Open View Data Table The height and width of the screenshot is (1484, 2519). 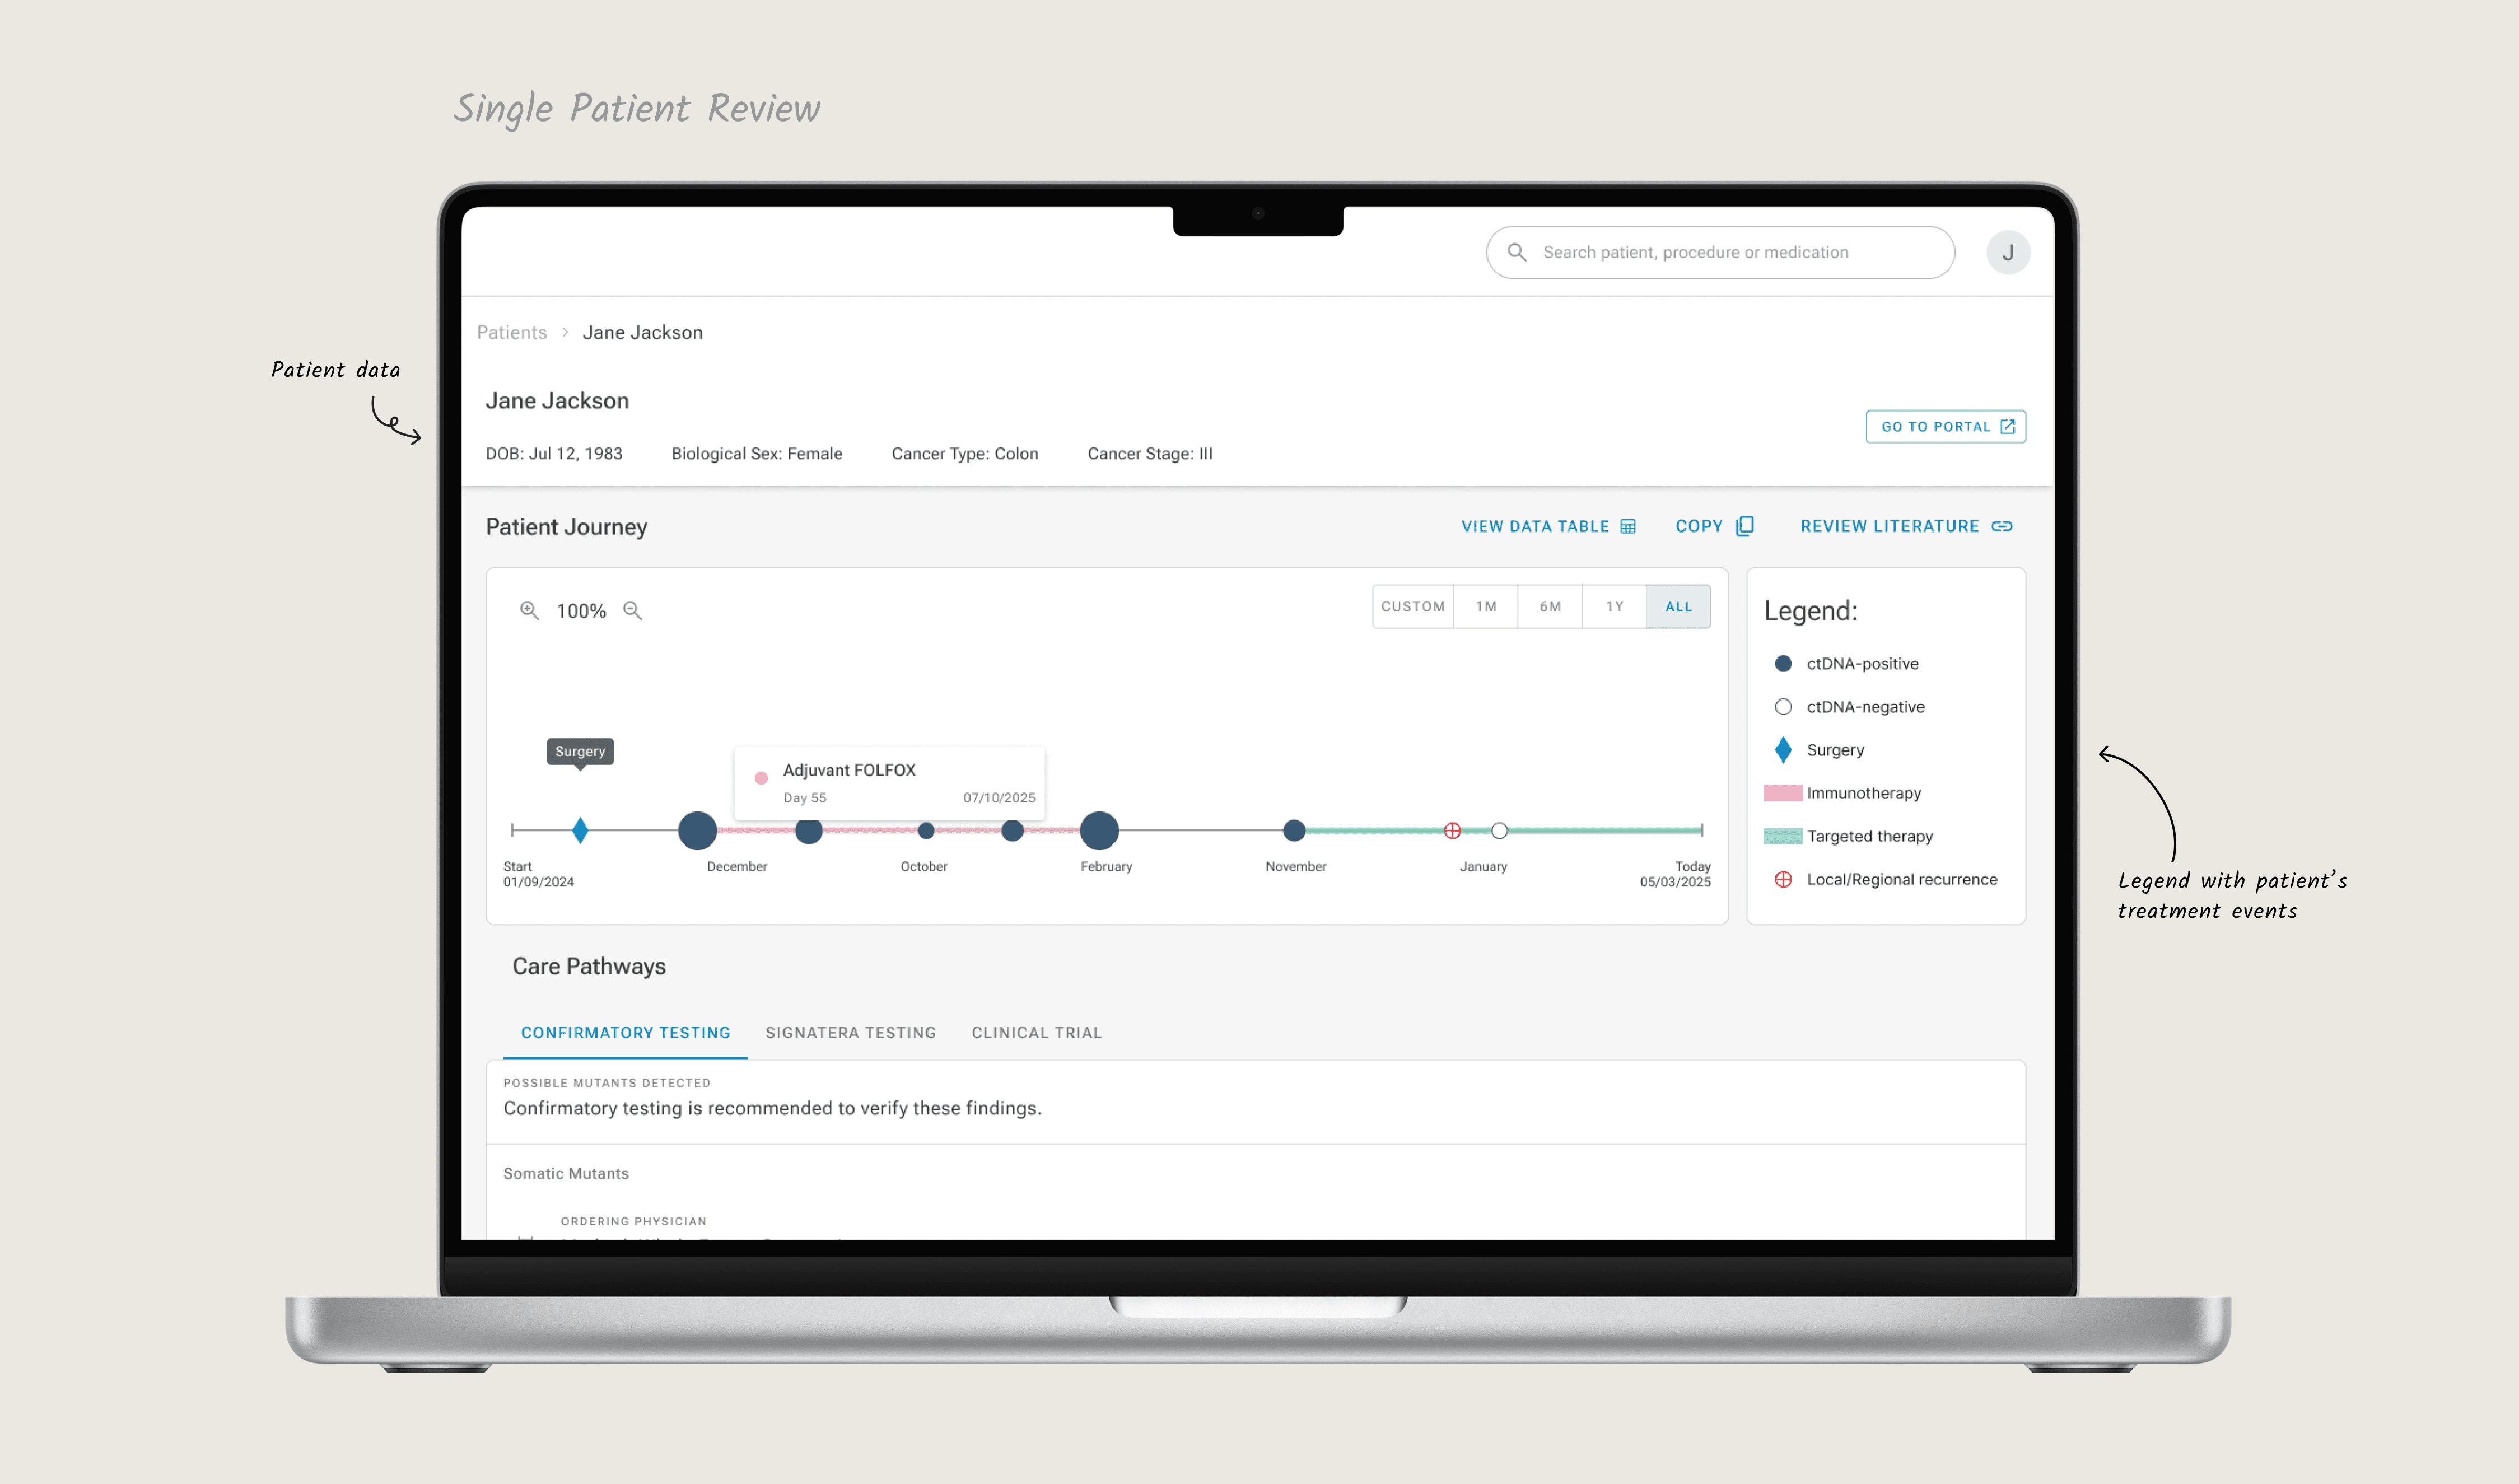(x=1548, y=526)
